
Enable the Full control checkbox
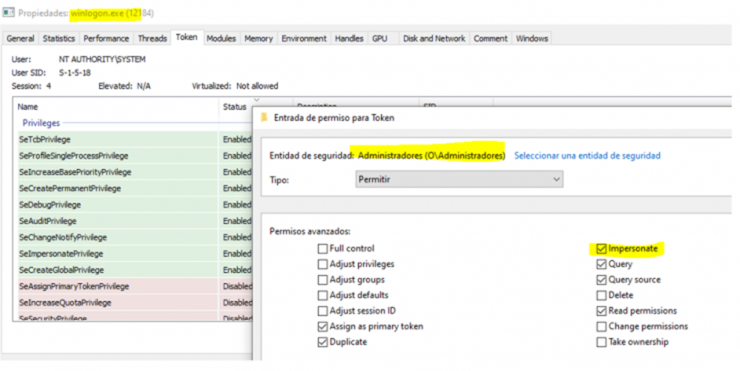pyautogui.click(x=322, y=249)
